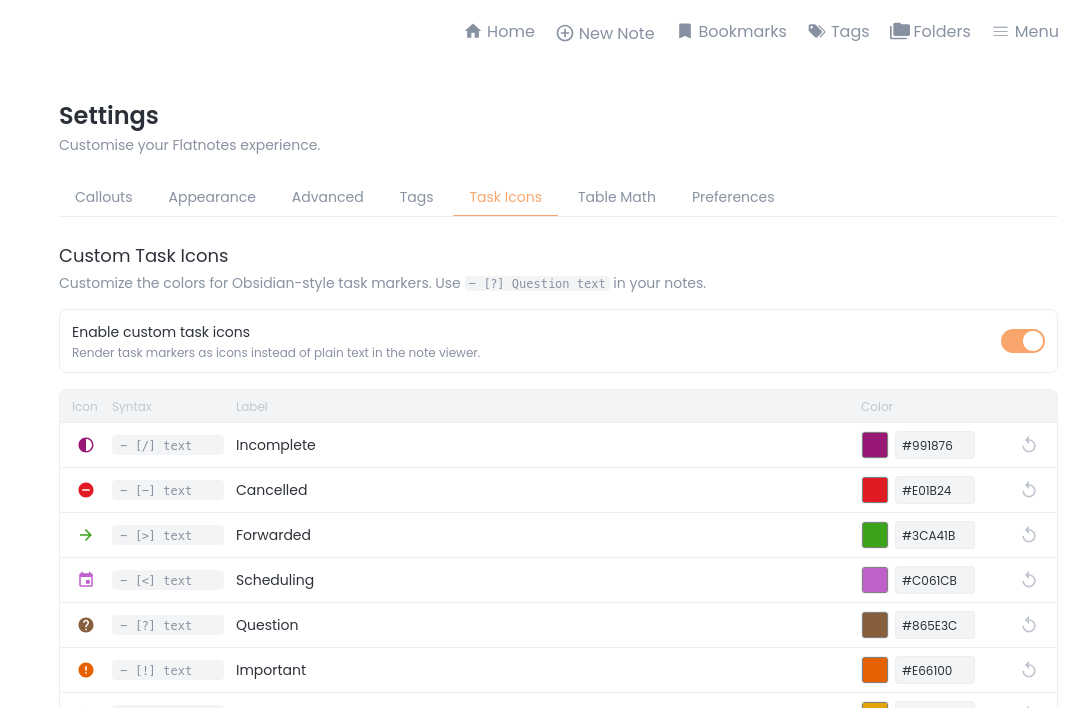Screen dimensions: 1079x719
Task: Switch to the Callouts tab
Action: (x=103, y=197)
